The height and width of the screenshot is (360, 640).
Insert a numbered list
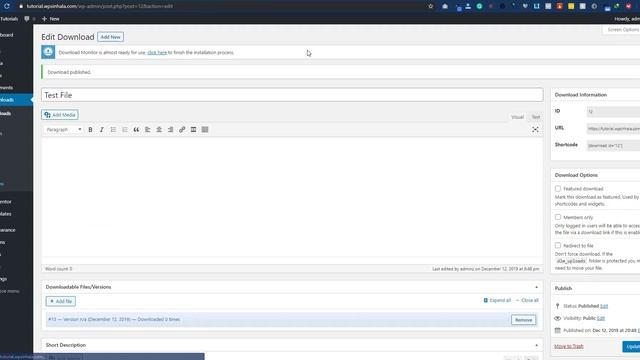pos(124,129)
